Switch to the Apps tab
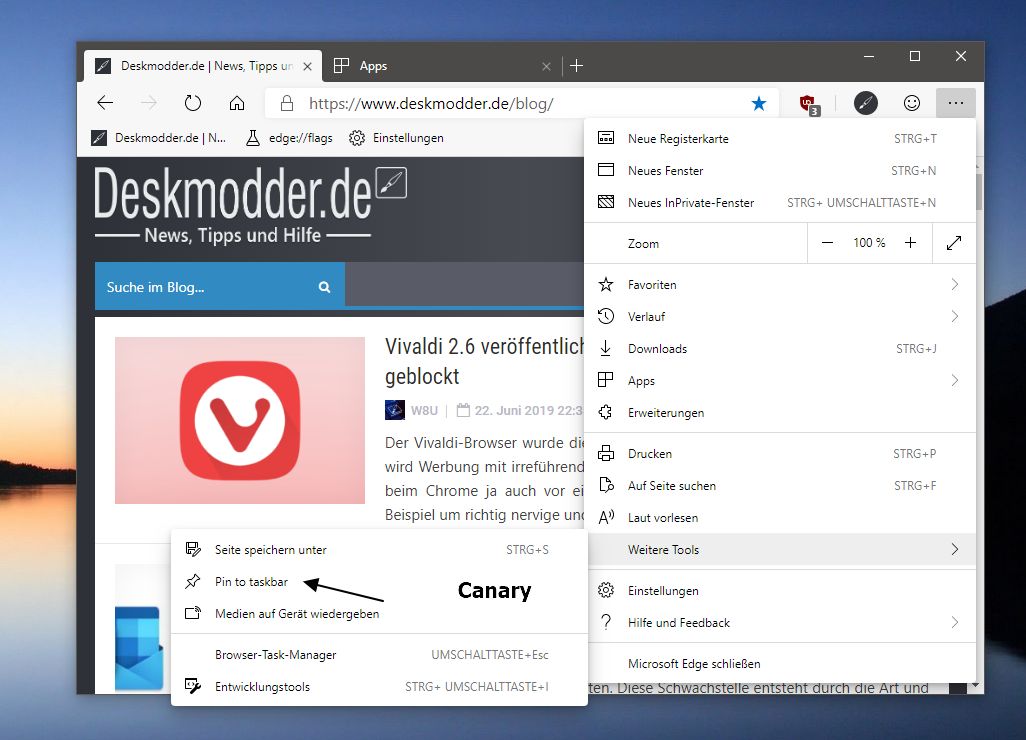 click(442, 66)
